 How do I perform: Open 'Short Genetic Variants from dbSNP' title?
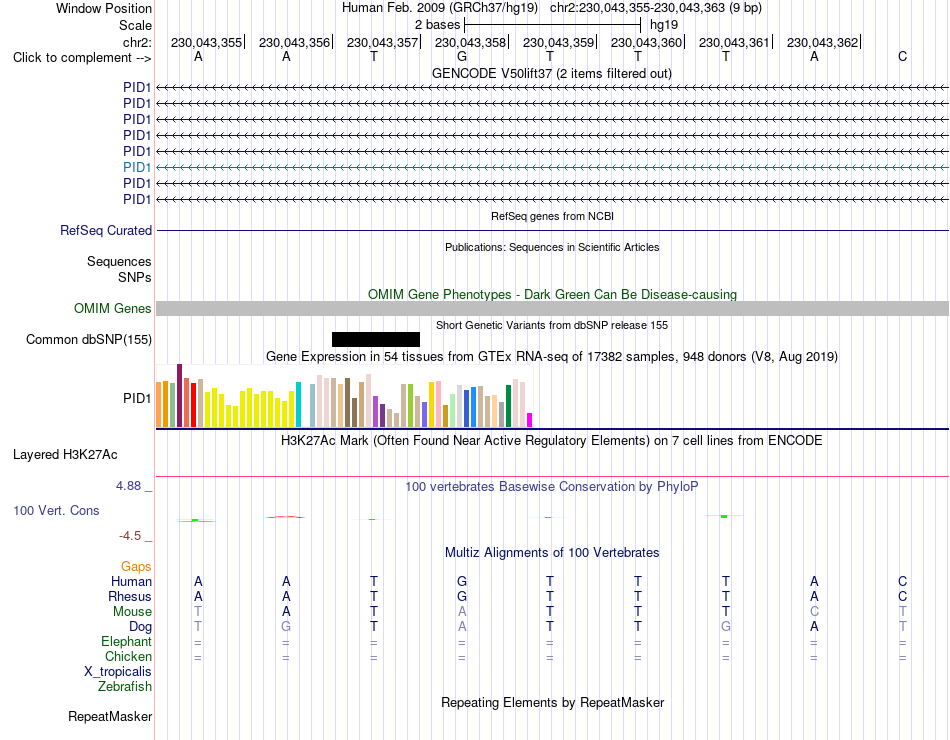[552, 325]
